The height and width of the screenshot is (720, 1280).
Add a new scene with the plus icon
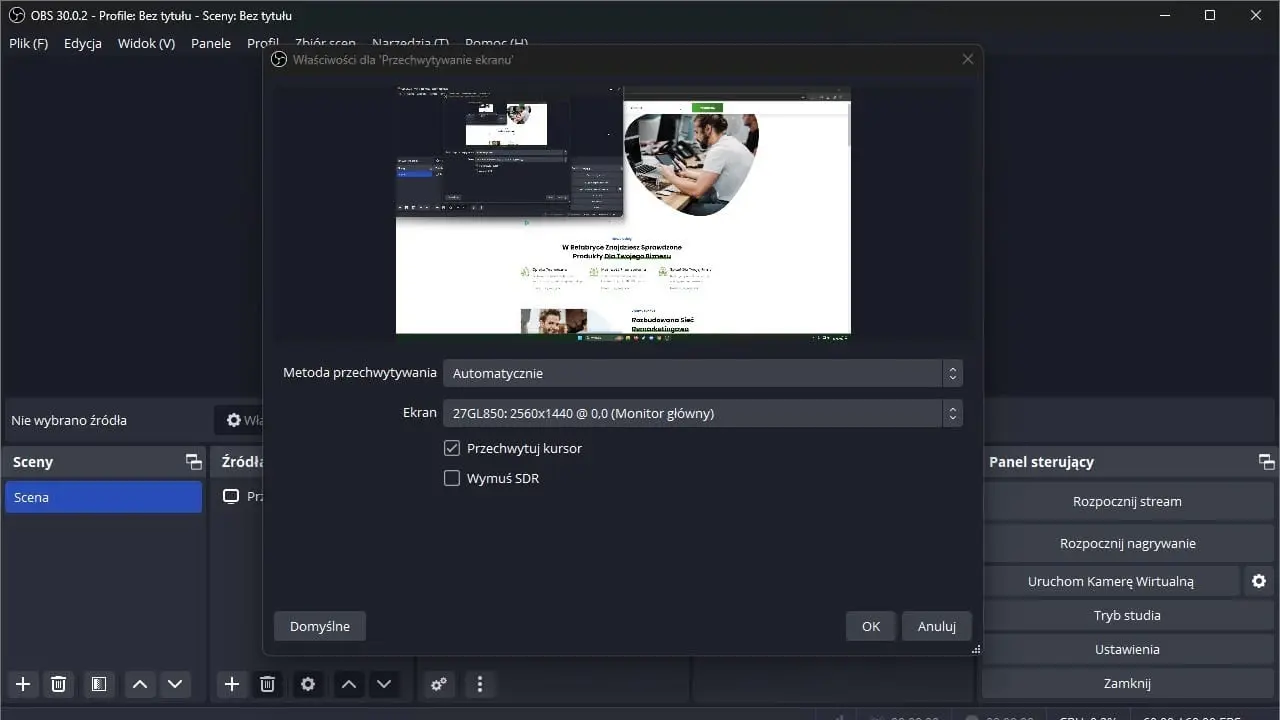[x=23, y=684]
